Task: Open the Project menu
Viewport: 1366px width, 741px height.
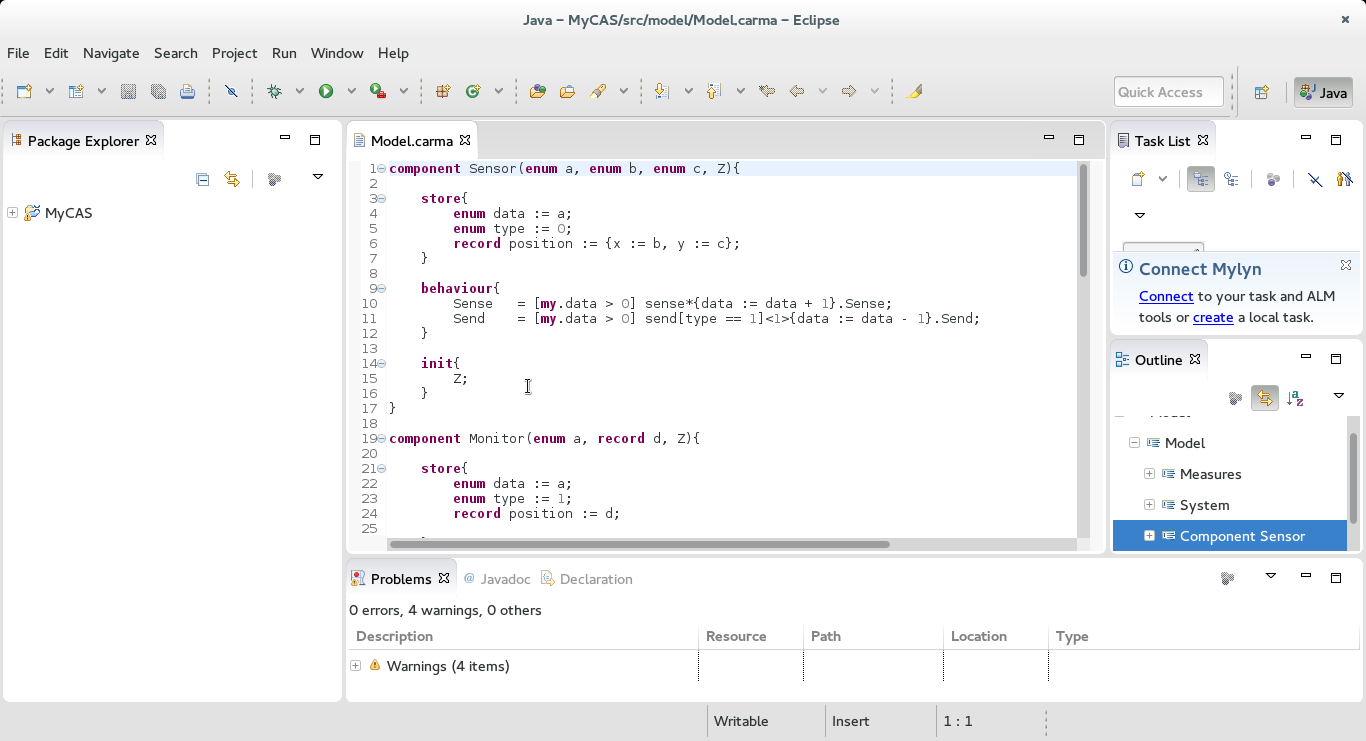Action: pyautogui.click(x=234, y=53)
